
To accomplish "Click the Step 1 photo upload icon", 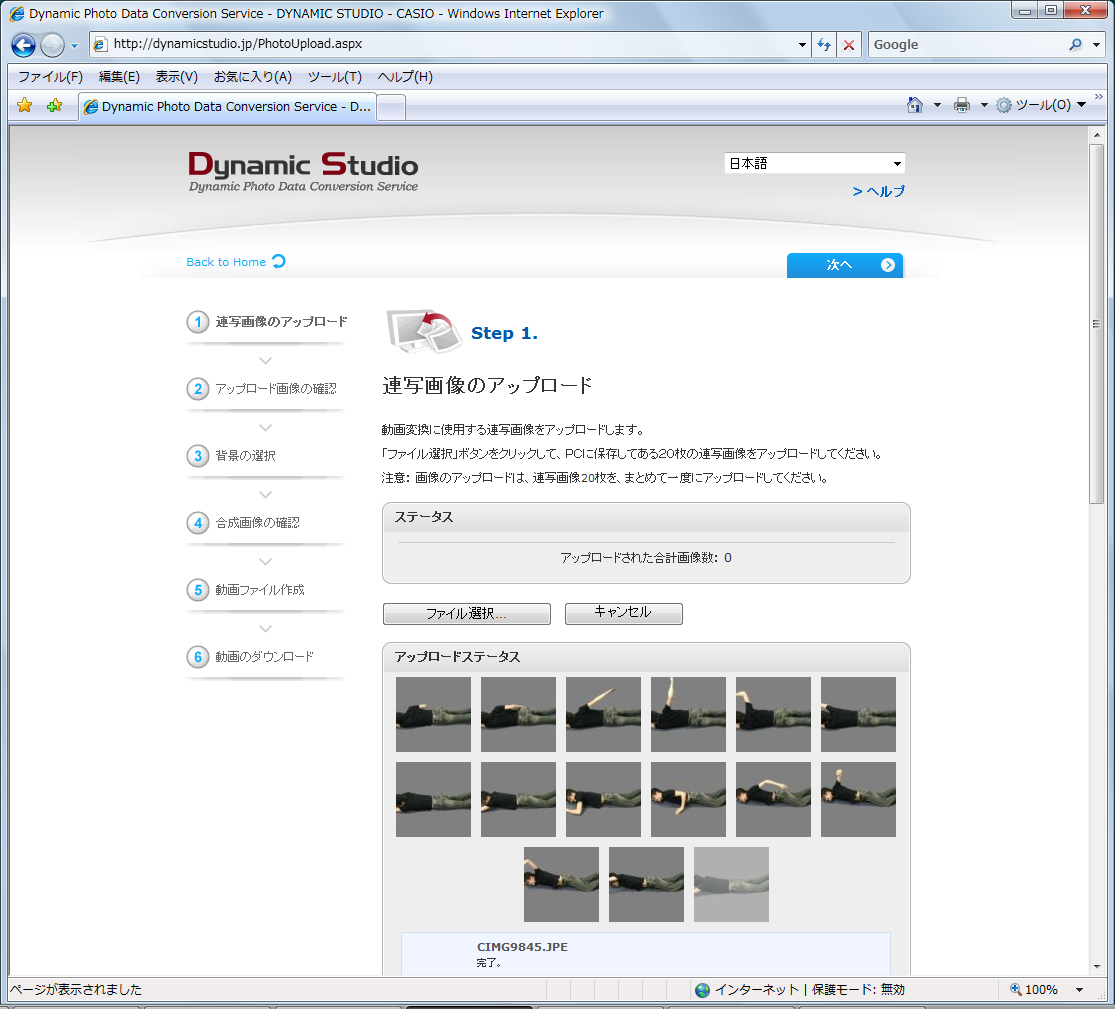I will coord(424,332).
